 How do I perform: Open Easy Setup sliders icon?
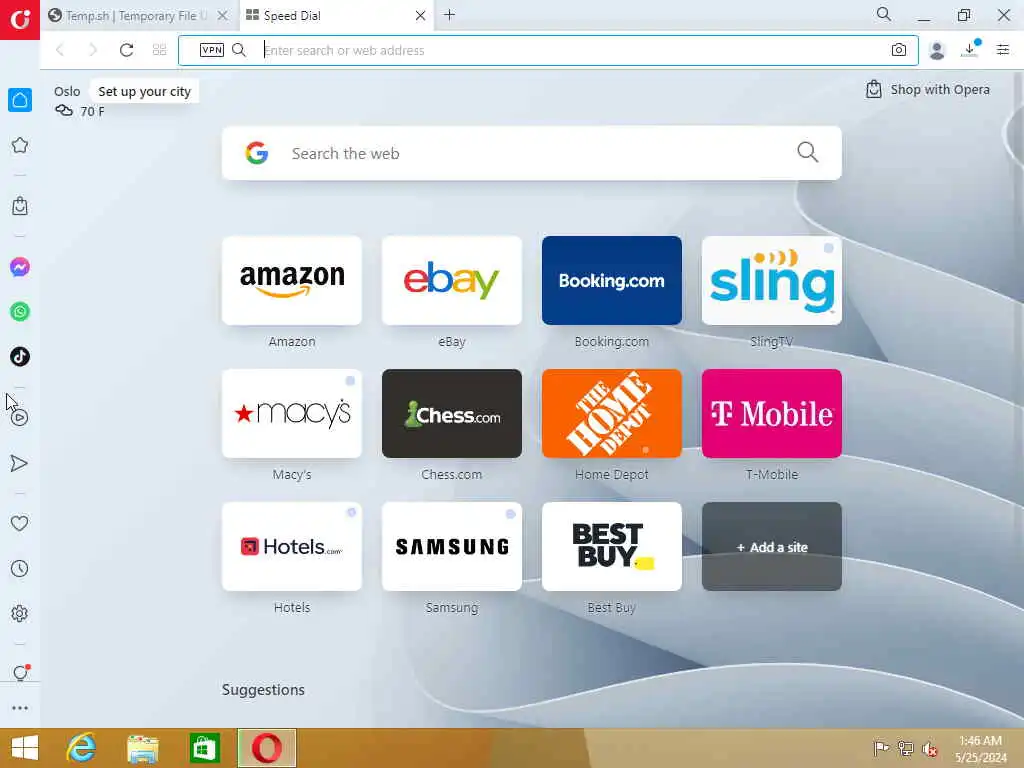point(1003,50)
